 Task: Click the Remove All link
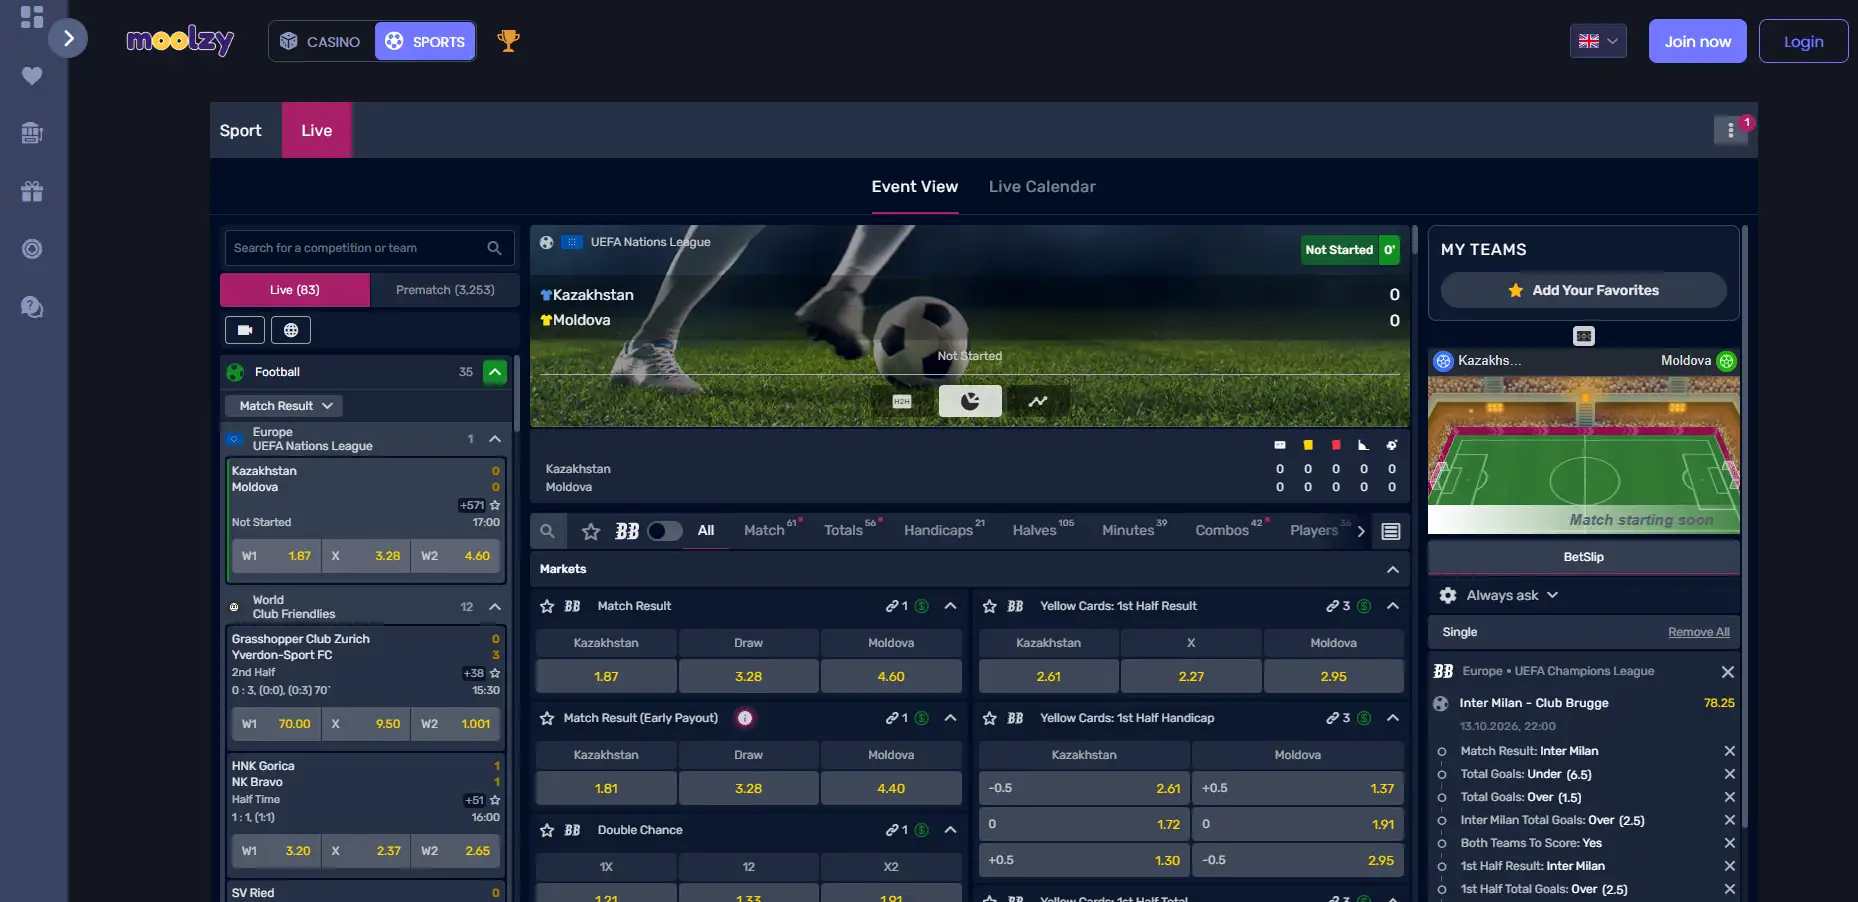pos(1698,632)
